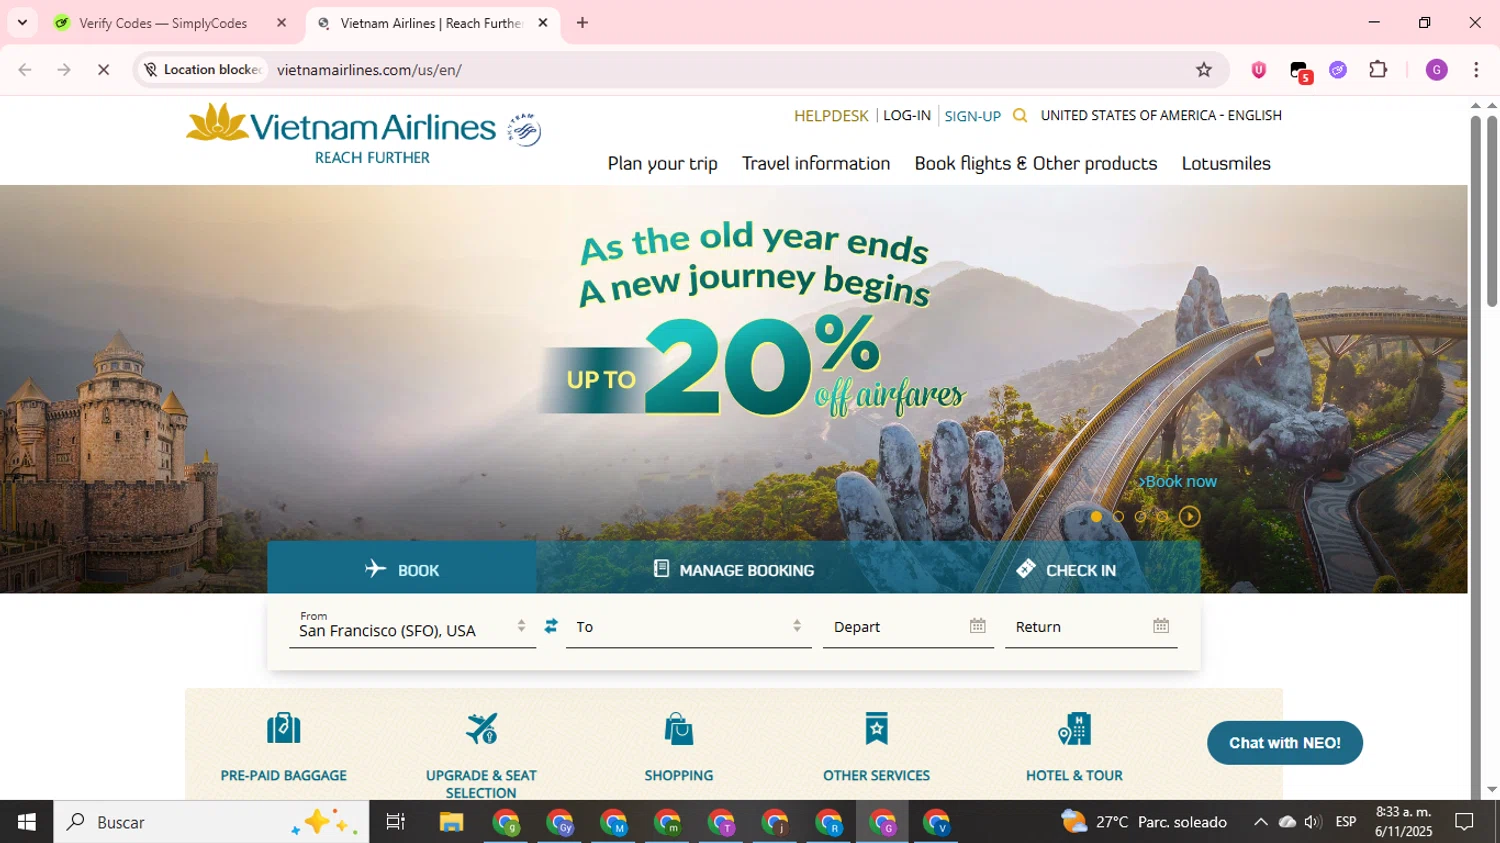1500x843 pixels.
Task: Click the LOG-IN link
Action: (907, 116)
